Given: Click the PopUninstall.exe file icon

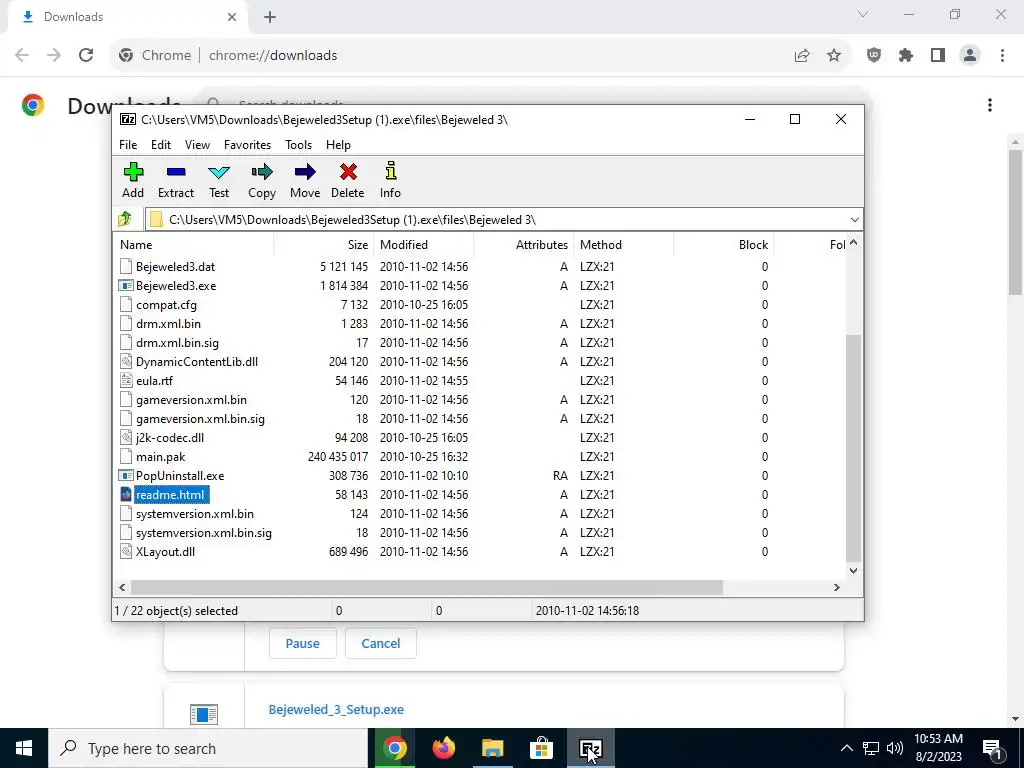Looking at the screenshot, I should pos(126,475).
